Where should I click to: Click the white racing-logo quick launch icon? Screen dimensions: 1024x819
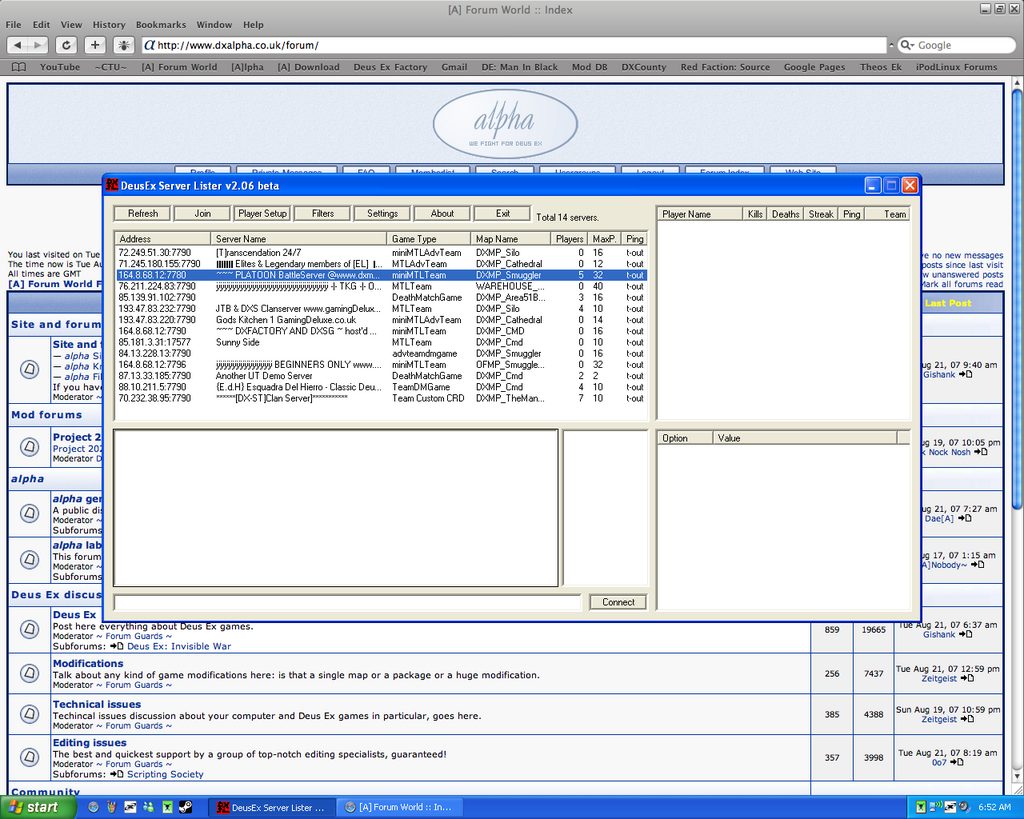(130, 807)
